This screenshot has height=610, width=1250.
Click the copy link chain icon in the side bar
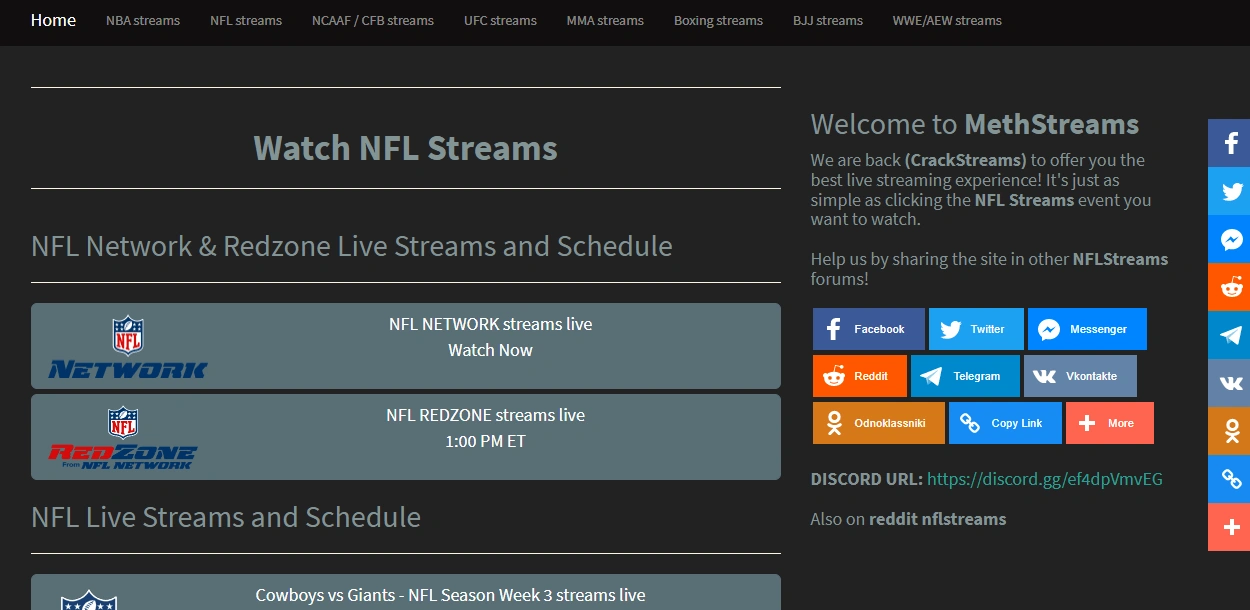coord(1230,479)
